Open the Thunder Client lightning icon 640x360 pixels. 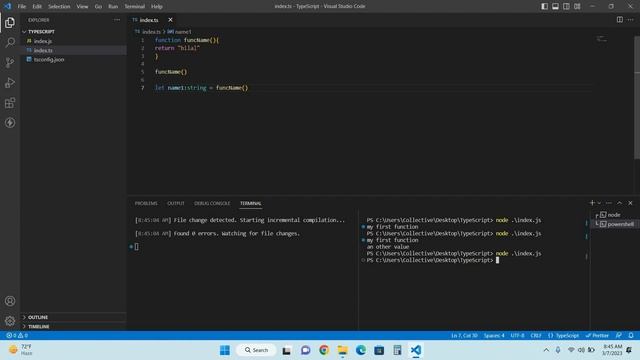pyautogui.click(x=10, y=122)
